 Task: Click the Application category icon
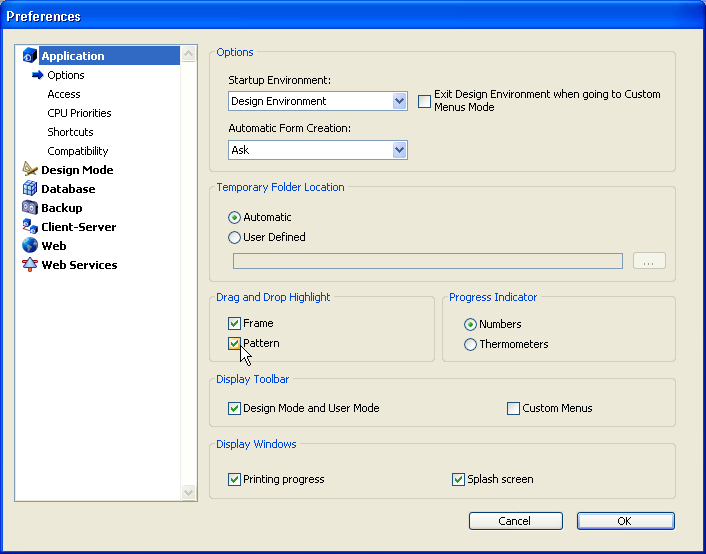click(x=29, y=56)
